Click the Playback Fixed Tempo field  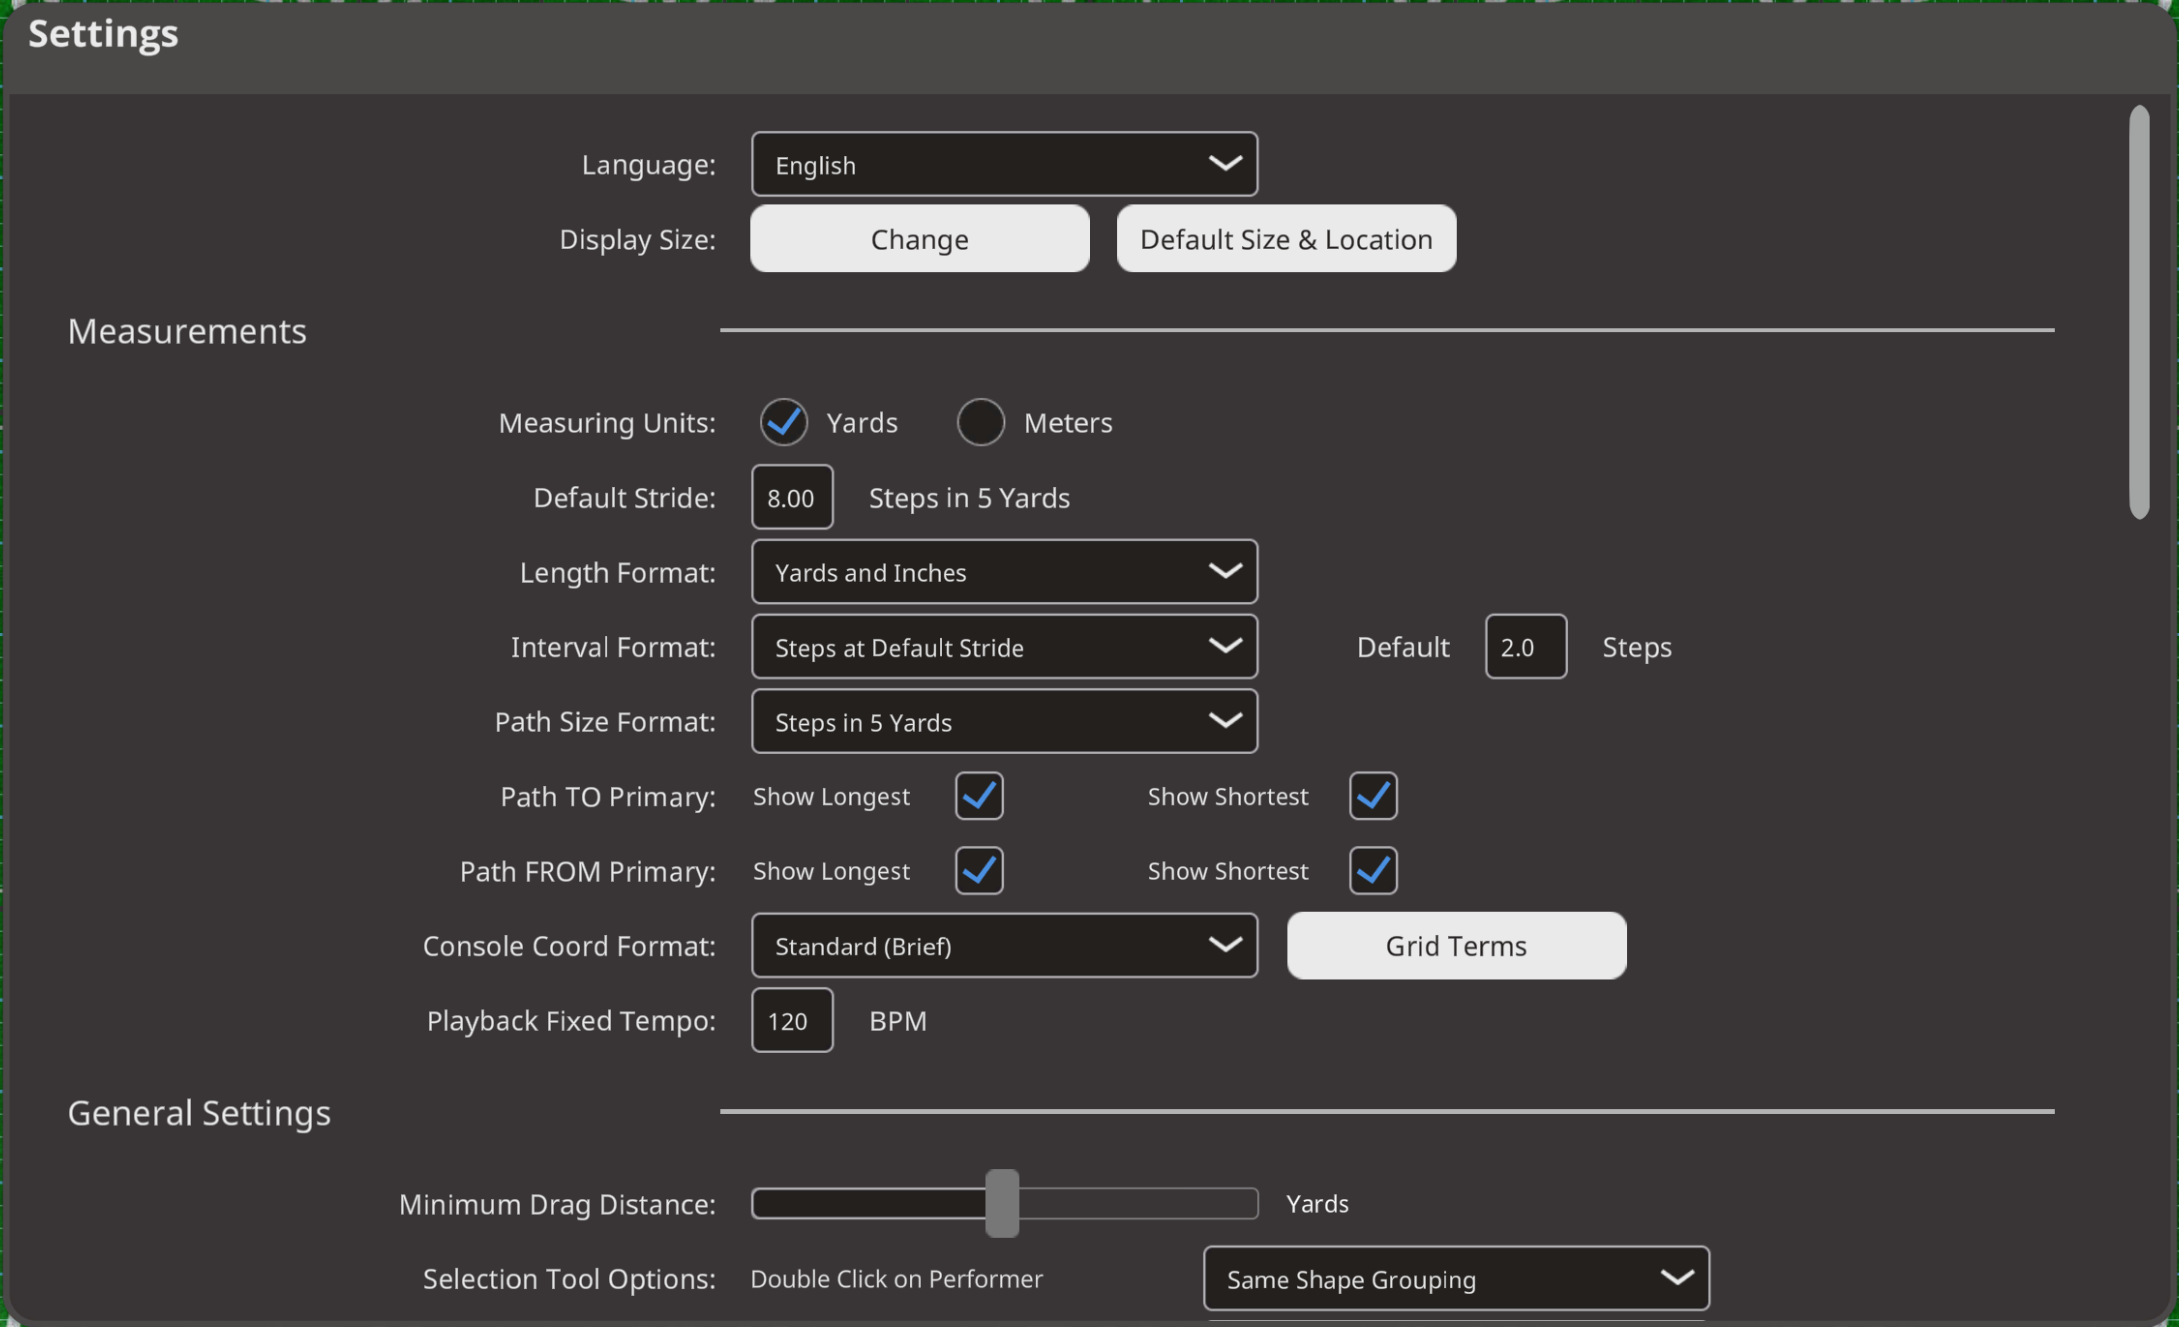point(791,1020)
